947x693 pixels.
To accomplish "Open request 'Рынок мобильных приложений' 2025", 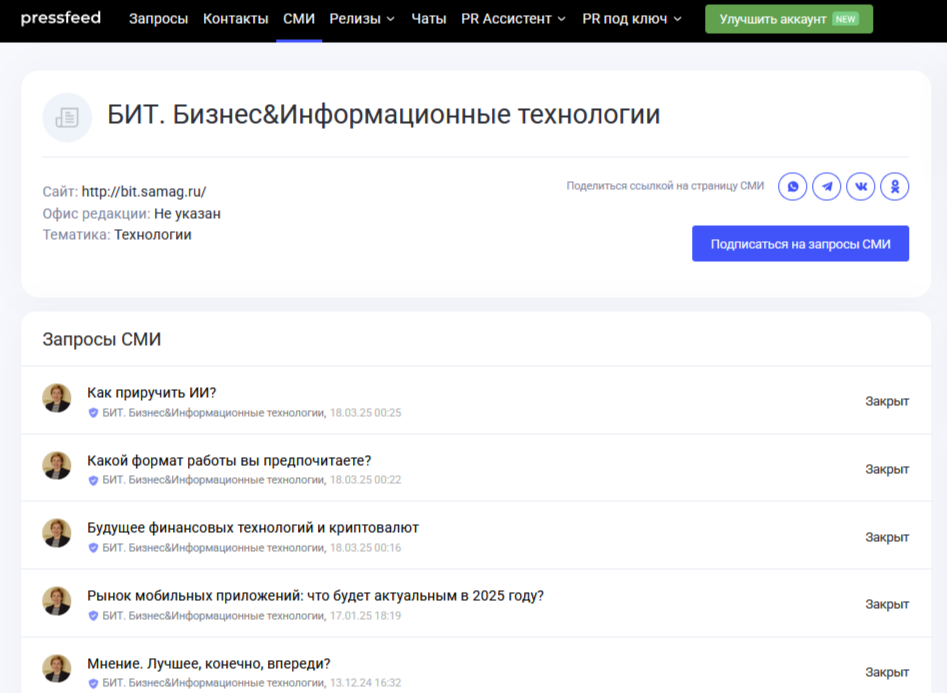I will point(315,596).
